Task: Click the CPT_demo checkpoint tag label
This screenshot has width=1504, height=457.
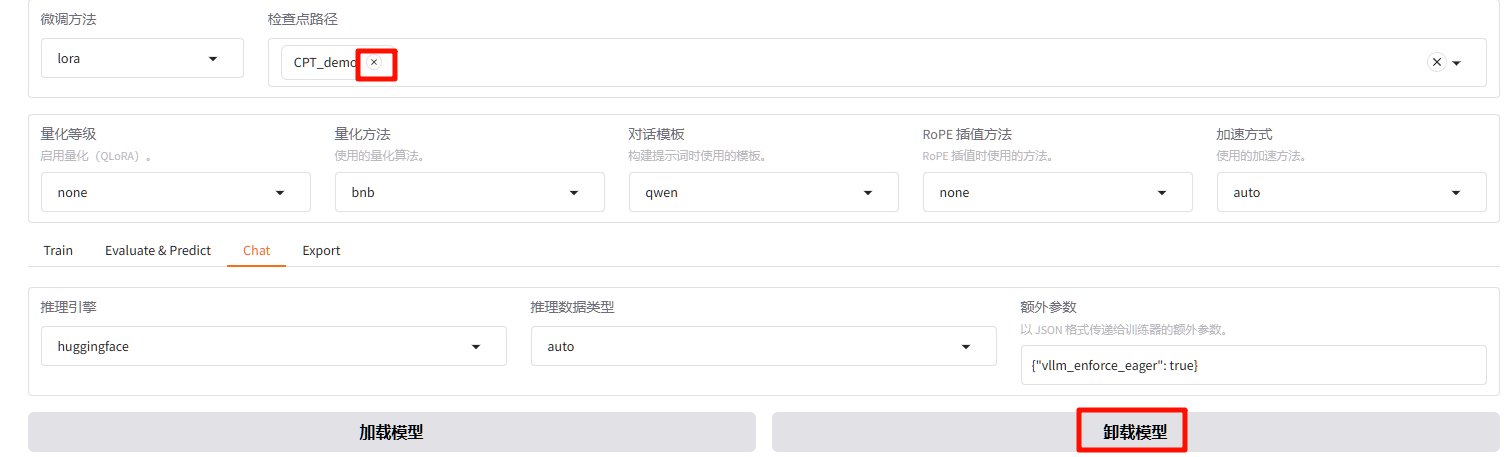Action: (x=324, y=63)
